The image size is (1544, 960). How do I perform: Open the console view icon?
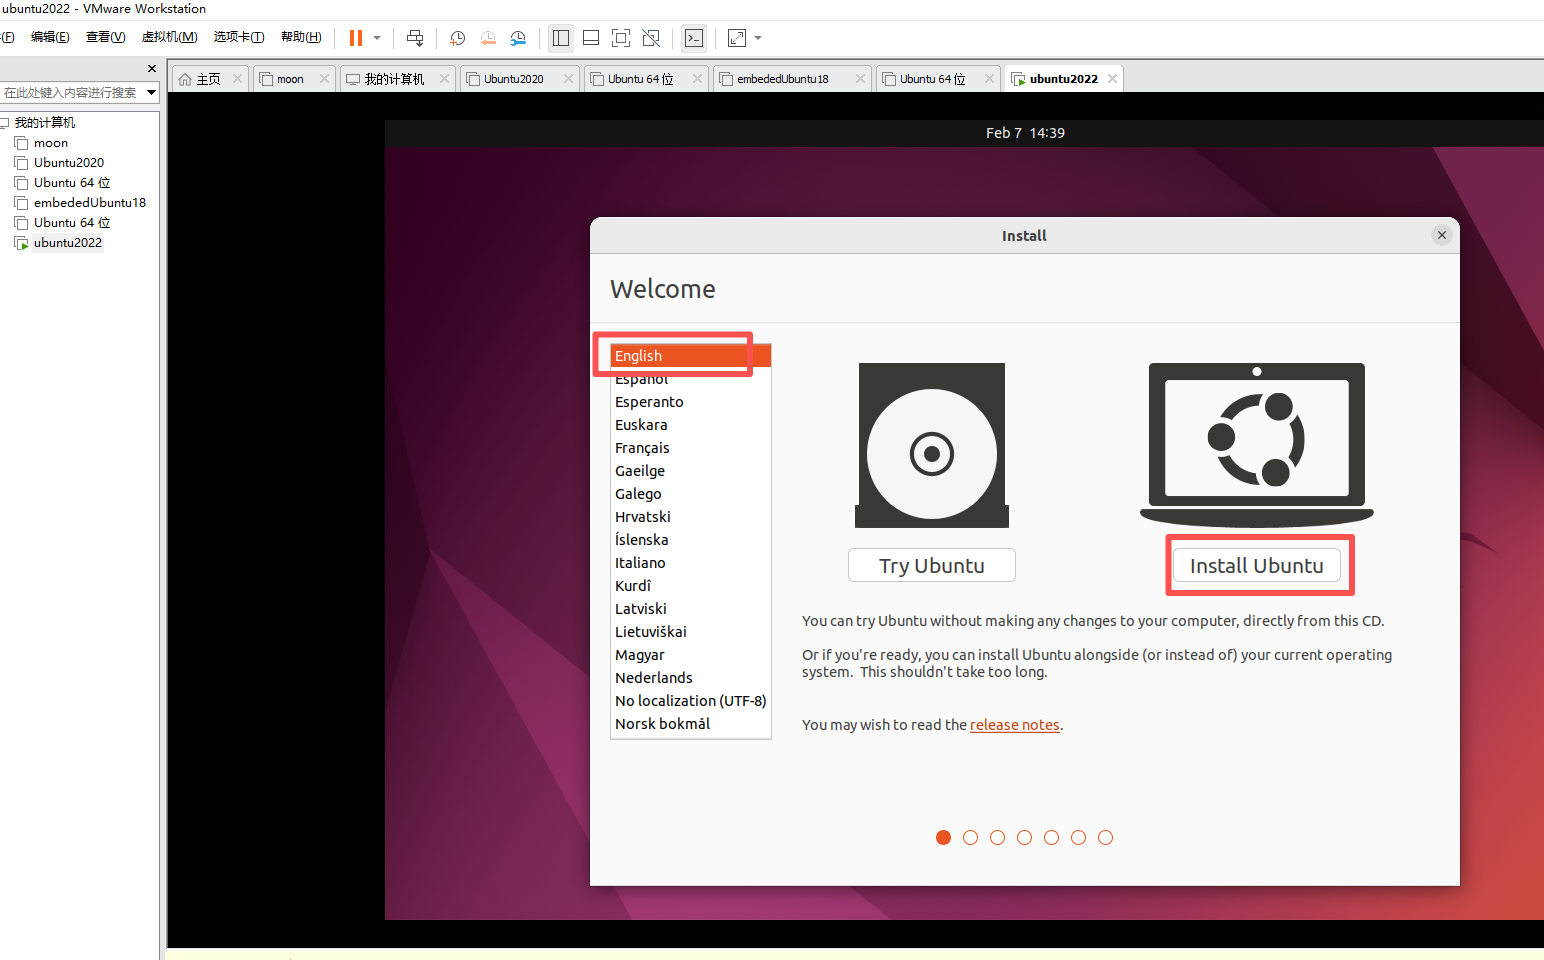click(694, 38)
